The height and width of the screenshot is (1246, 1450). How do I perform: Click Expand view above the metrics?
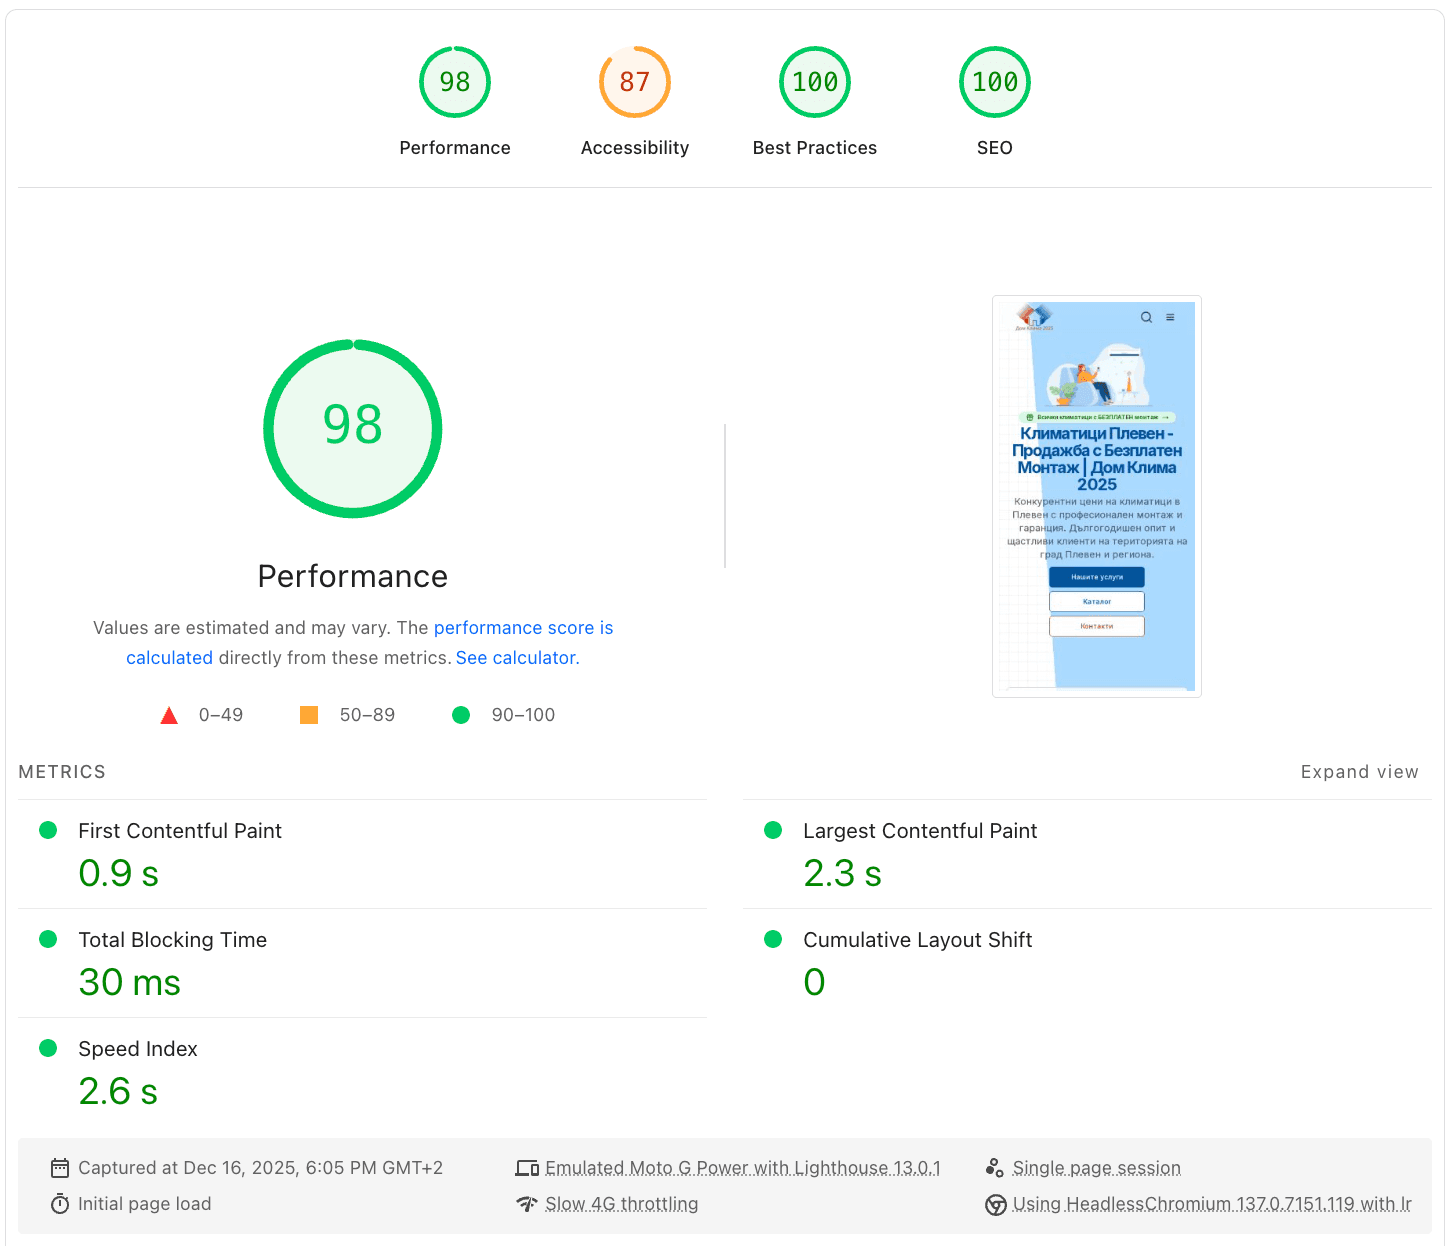point(1359,771)
